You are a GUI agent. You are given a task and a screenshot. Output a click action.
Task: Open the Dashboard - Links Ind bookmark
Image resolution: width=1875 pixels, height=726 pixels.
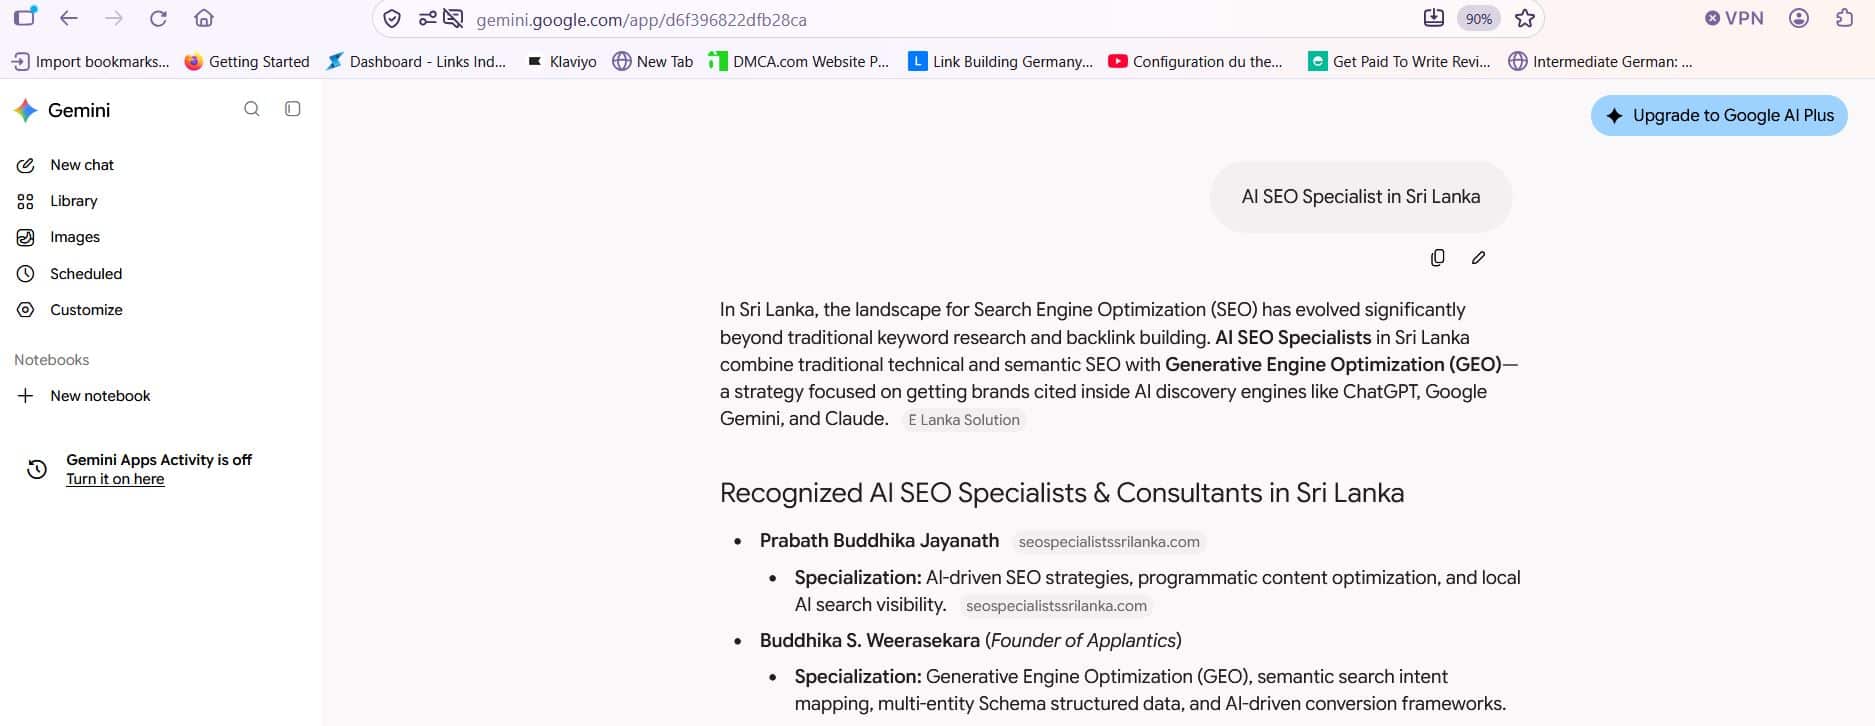(x=416, y=61)
